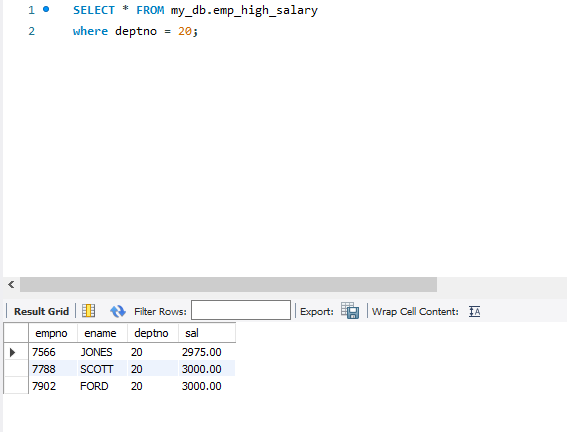567x432 pixels.
Task: Click the row header of the 7788 row
Action: tap(16, 369)
